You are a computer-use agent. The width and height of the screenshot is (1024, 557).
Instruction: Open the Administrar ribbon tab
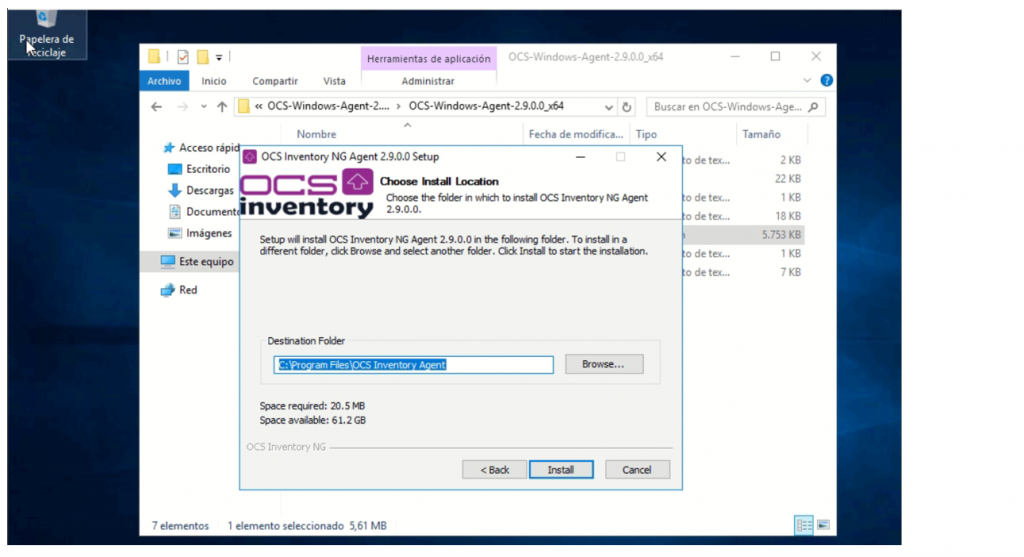pyautogui.click(x=428, y=81)
